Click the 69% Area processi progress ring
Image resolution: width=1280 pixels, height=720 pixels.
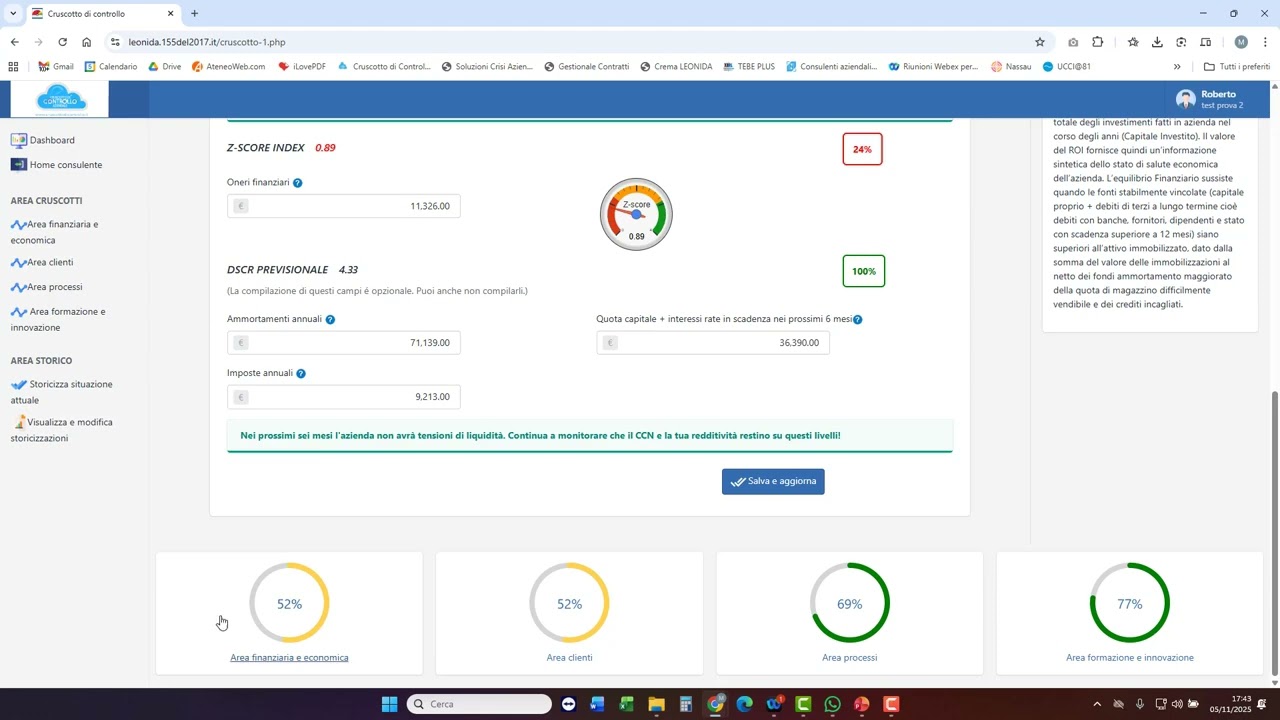[x=849, y=603]
